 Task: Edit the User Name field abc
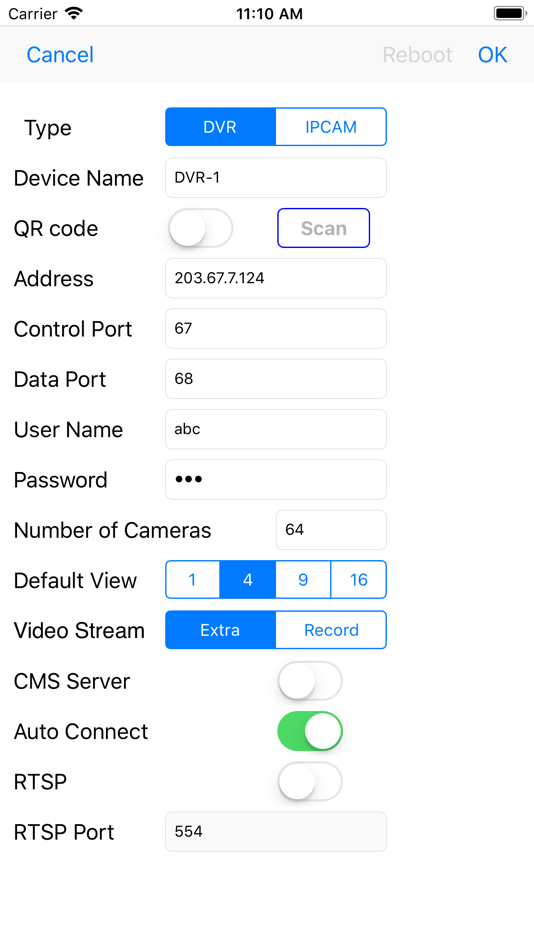[276, 429]
